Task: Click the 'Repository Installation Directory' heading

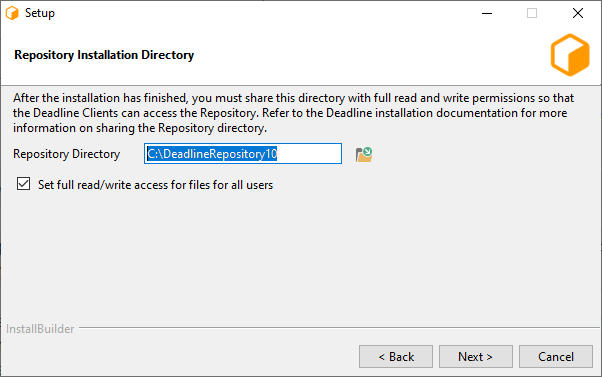Action: click(x=104, y=55)
